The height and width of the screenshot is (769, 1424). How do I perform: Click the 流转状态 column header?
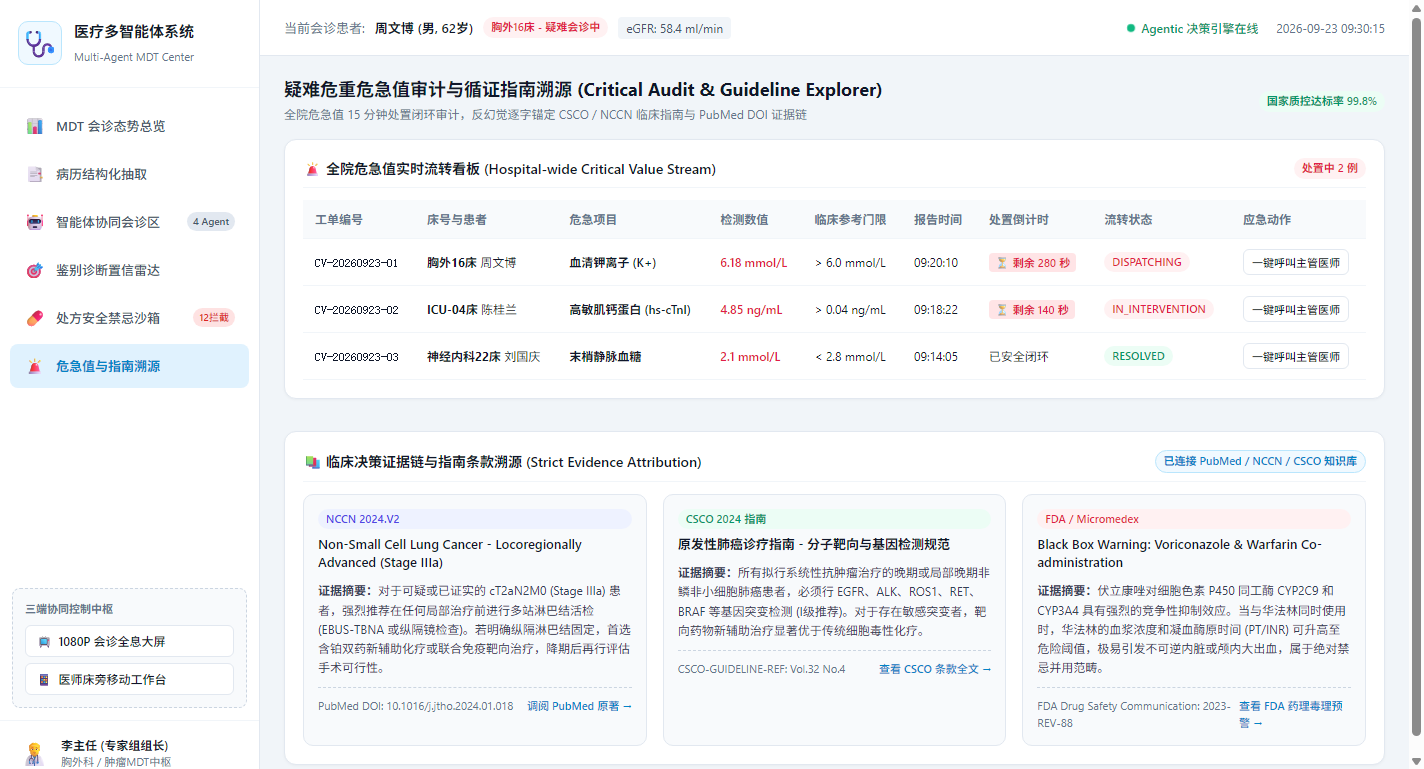1128,219
